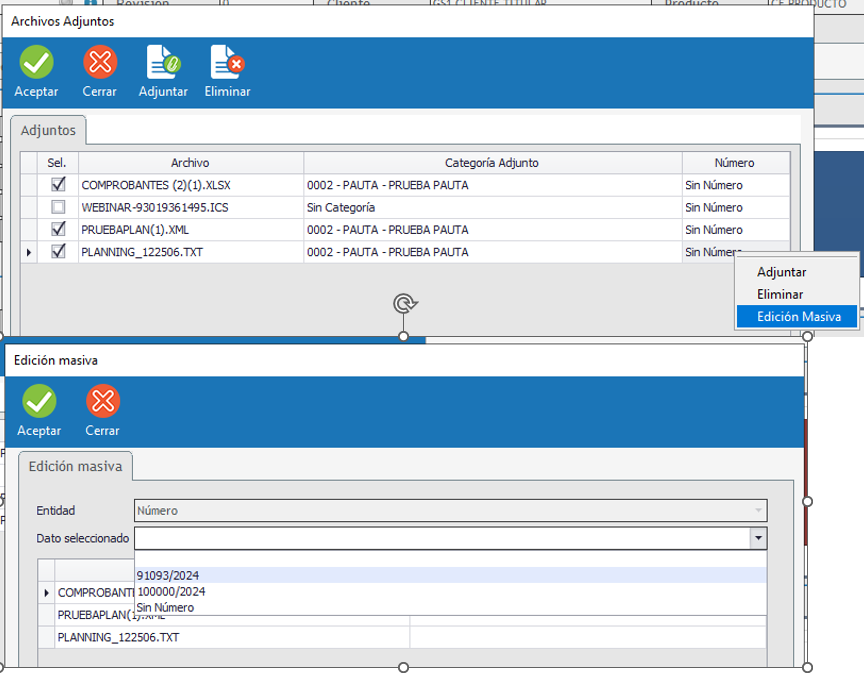Click the row indicator arrow of PLANNING_122506.TXT
This screenshot has width=864, height=674.
point(29,252)
